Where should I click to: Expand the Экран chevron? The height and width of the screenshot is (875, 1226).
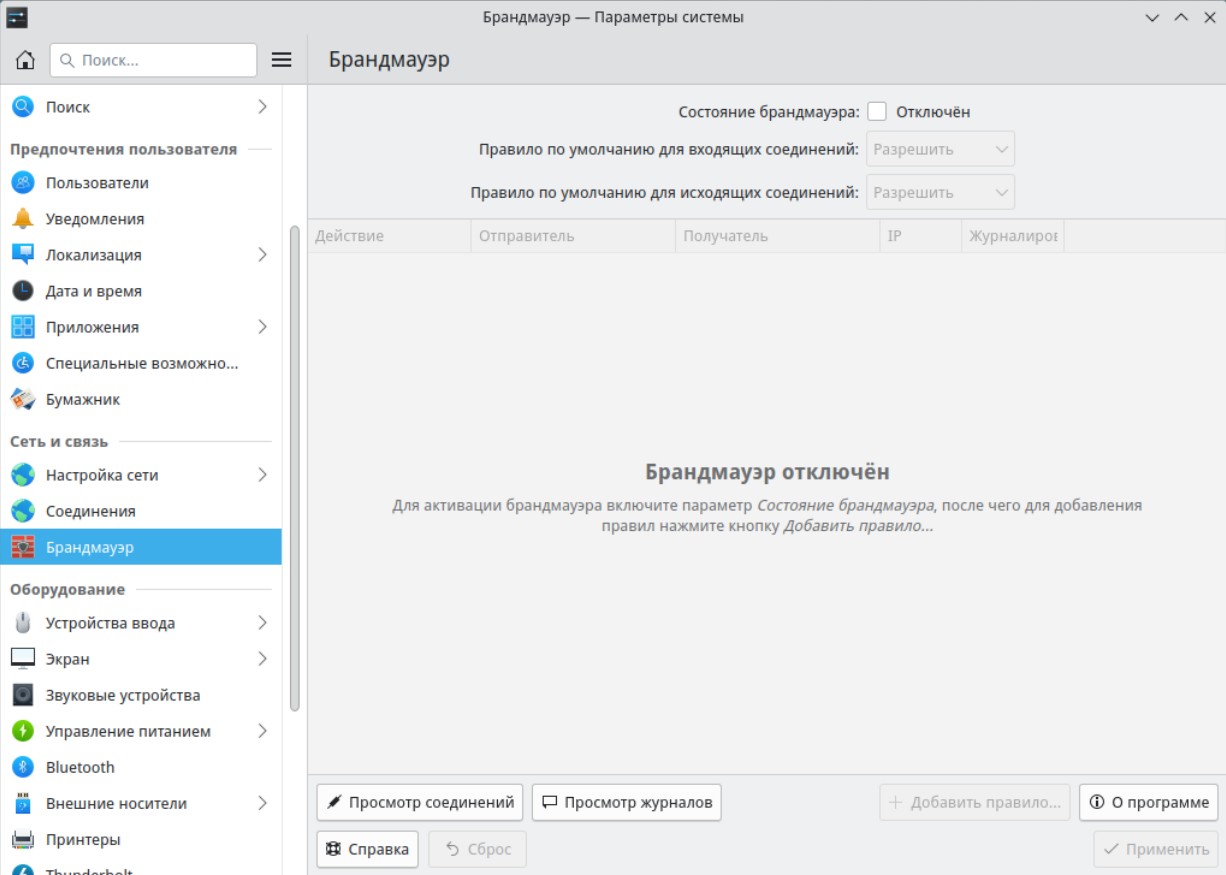coord(262,659)
